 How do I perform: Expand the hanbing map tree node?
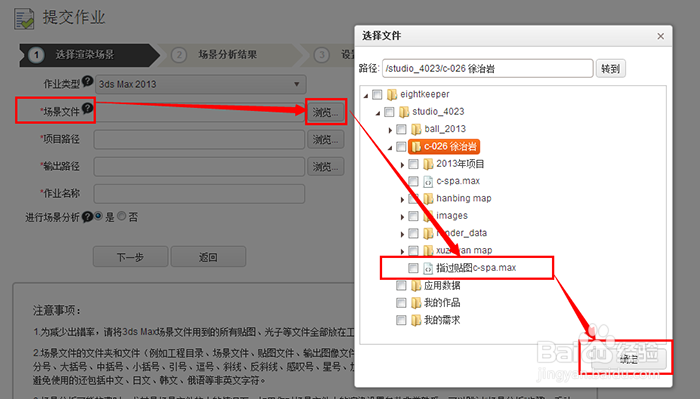pyautogui.click(x=402, y=200)
